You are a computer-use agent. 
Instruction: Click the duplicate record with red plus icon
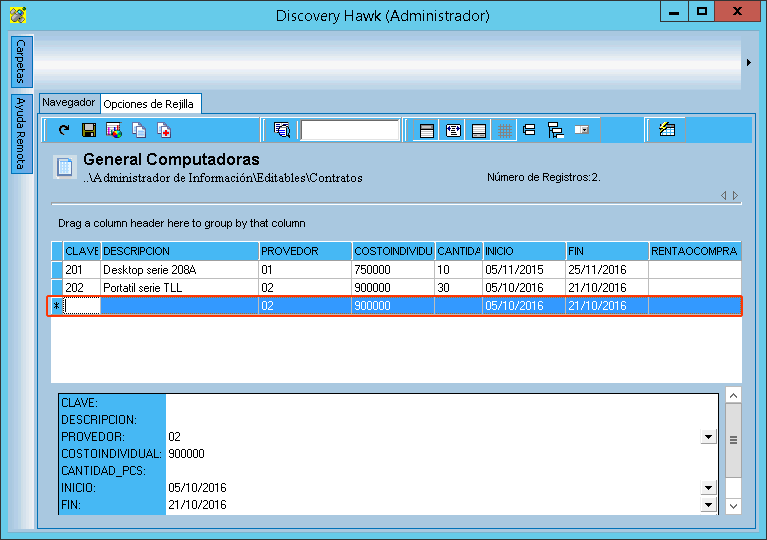tap(164, 130)
